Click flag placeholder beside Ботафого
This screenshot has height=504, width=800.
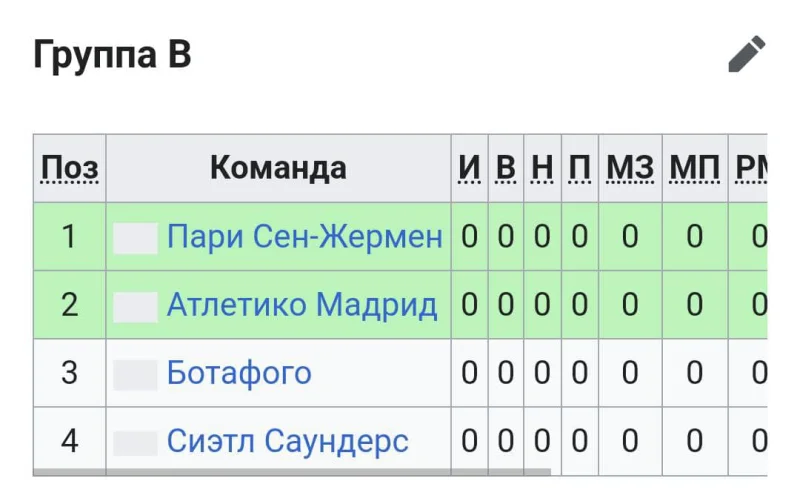tap(135, 374)
